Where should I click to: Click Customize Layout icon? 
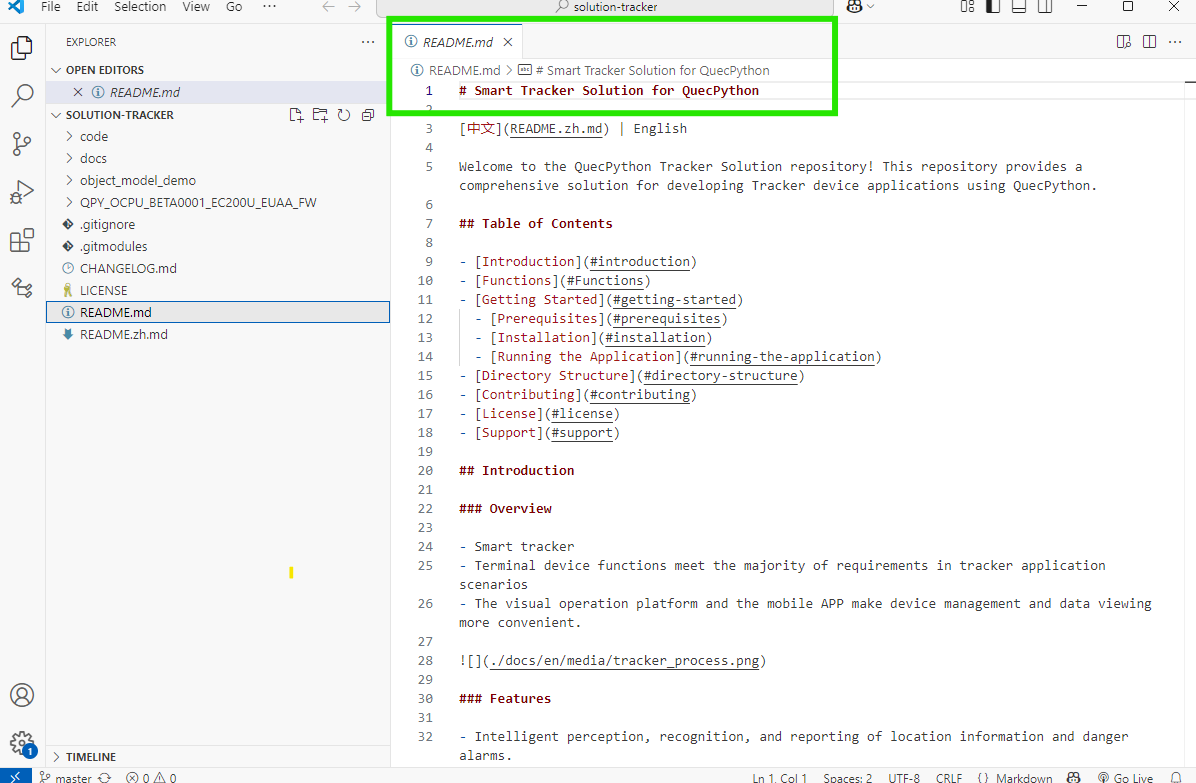(967, 7)
